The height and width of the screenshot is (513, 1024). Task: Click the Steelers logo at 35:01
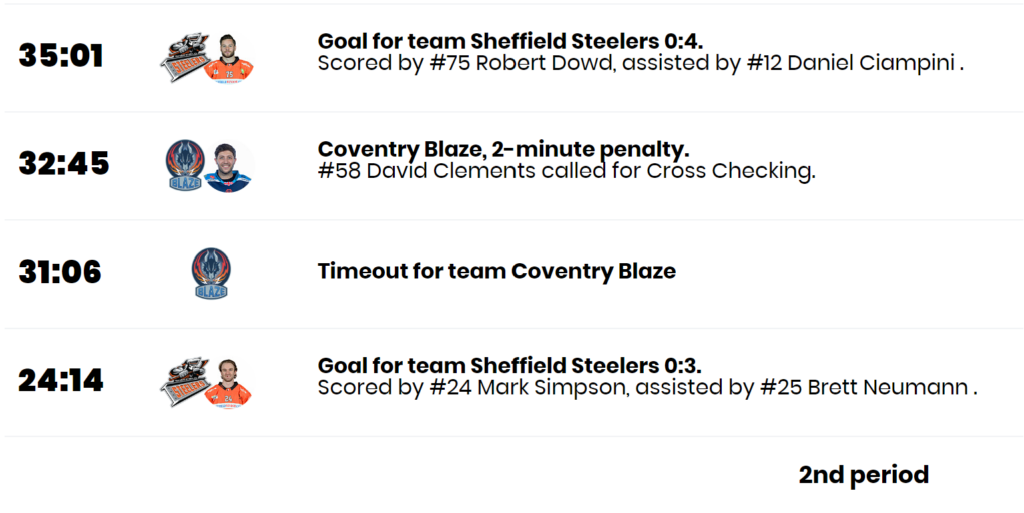(184, 59)
